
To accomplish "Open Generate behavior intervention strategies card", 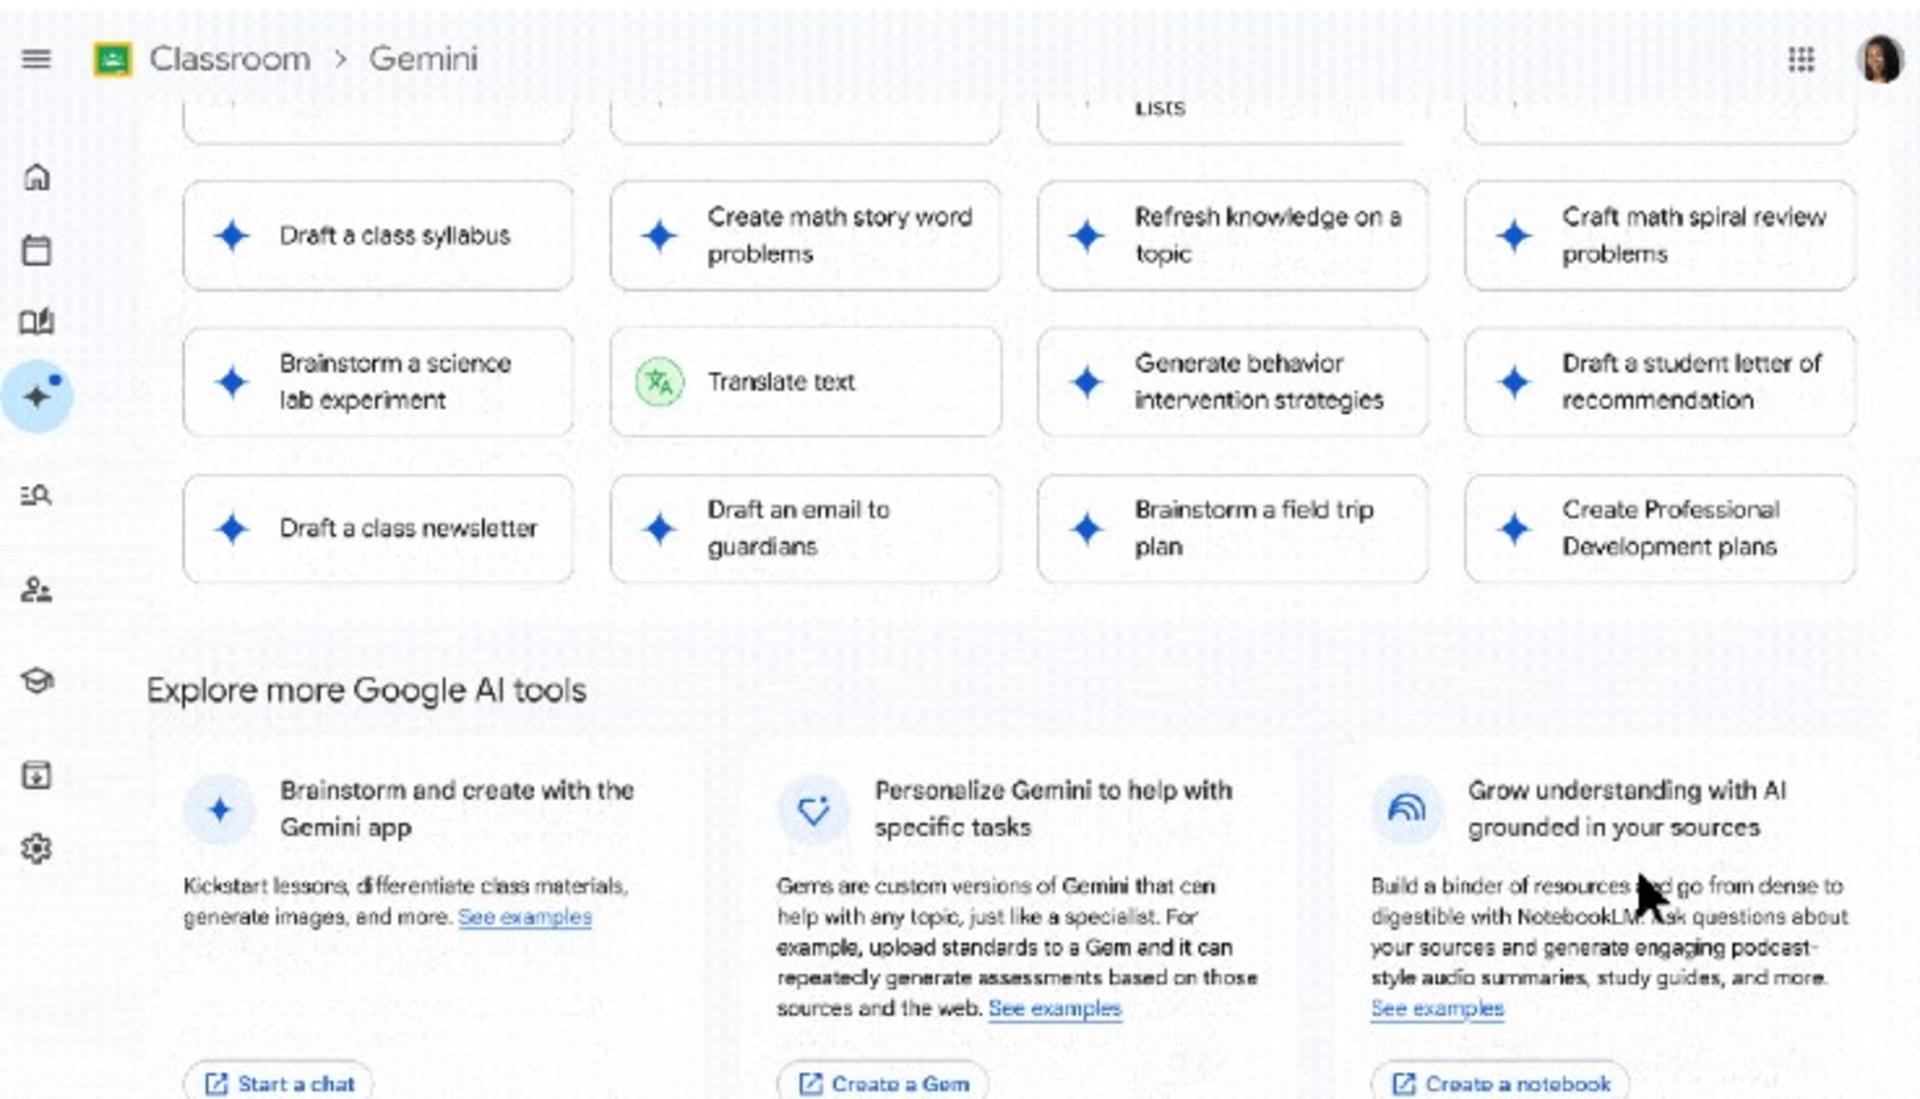I will coord(1232,382).
